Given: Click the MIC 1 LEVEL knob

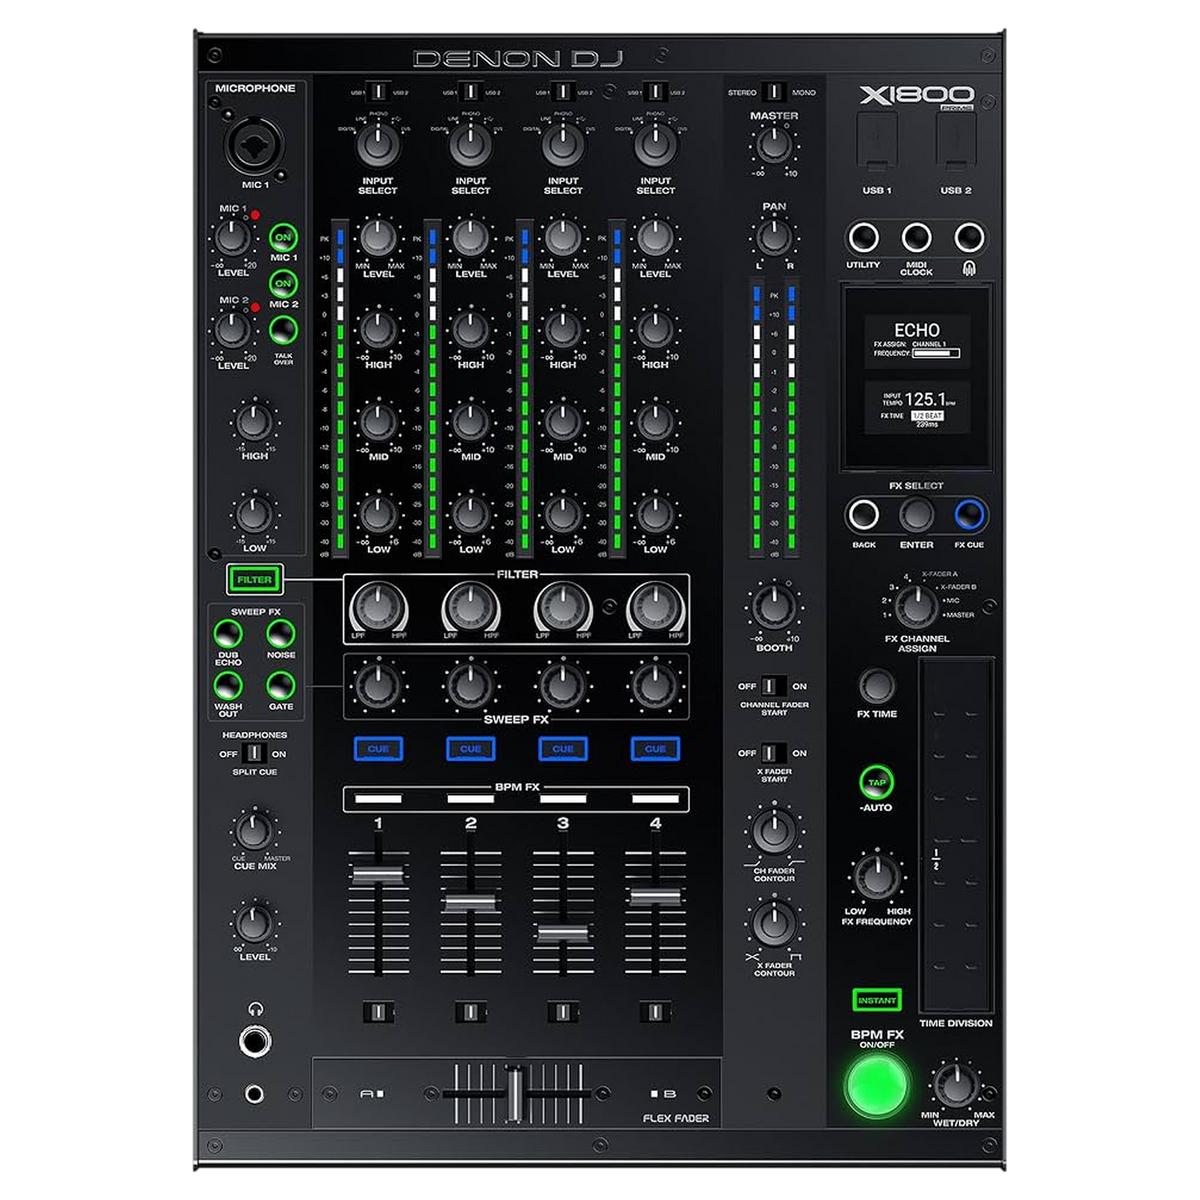Looking at the screenshot, I should coord(232,238).
